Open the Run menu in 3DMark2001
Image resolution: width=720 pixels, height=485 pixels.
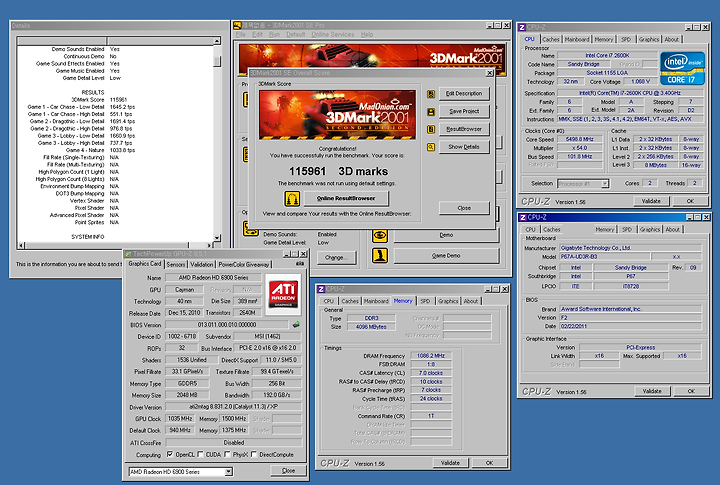pos(275,34)
